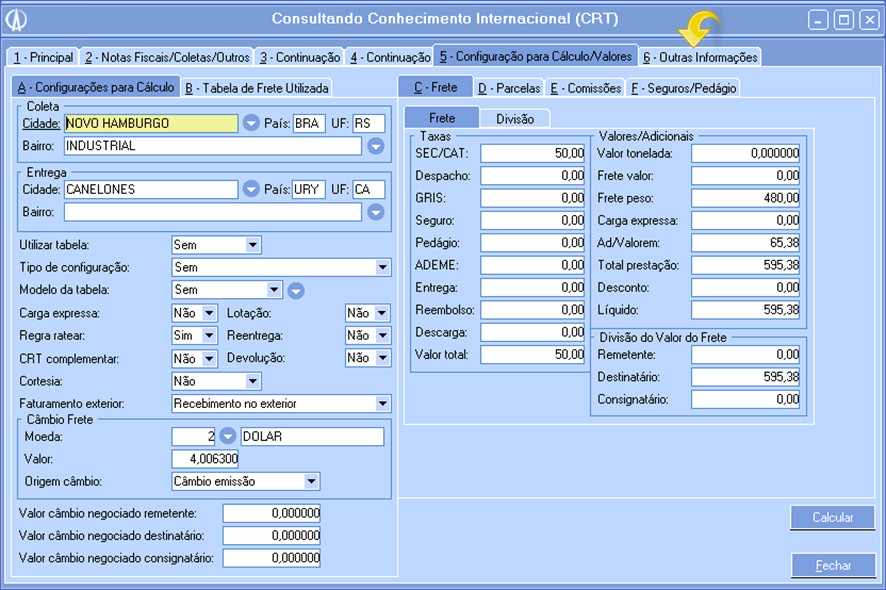Open the Divisão sub-tab
Viewport: 886px width, 590px height.
point(515,119)
